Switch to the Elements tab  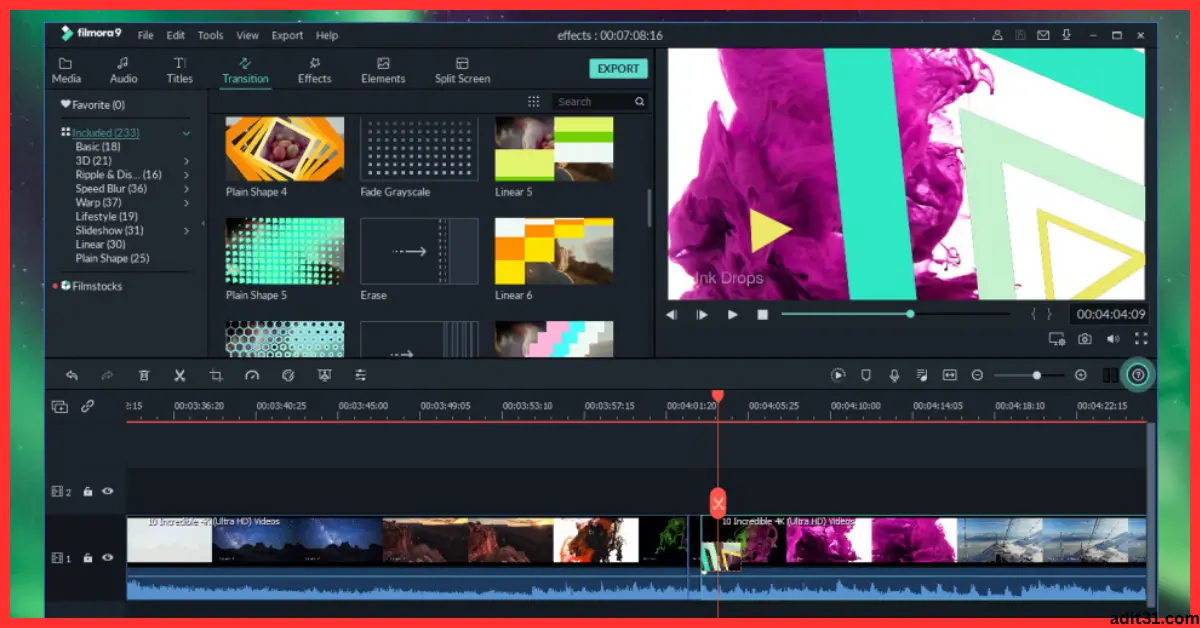click(x=383, y=71)
